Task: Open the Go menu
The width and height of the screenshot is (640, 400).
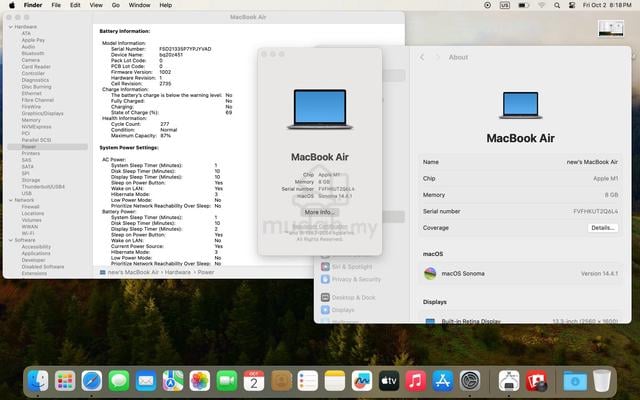Action: click(x=116, y=5)
